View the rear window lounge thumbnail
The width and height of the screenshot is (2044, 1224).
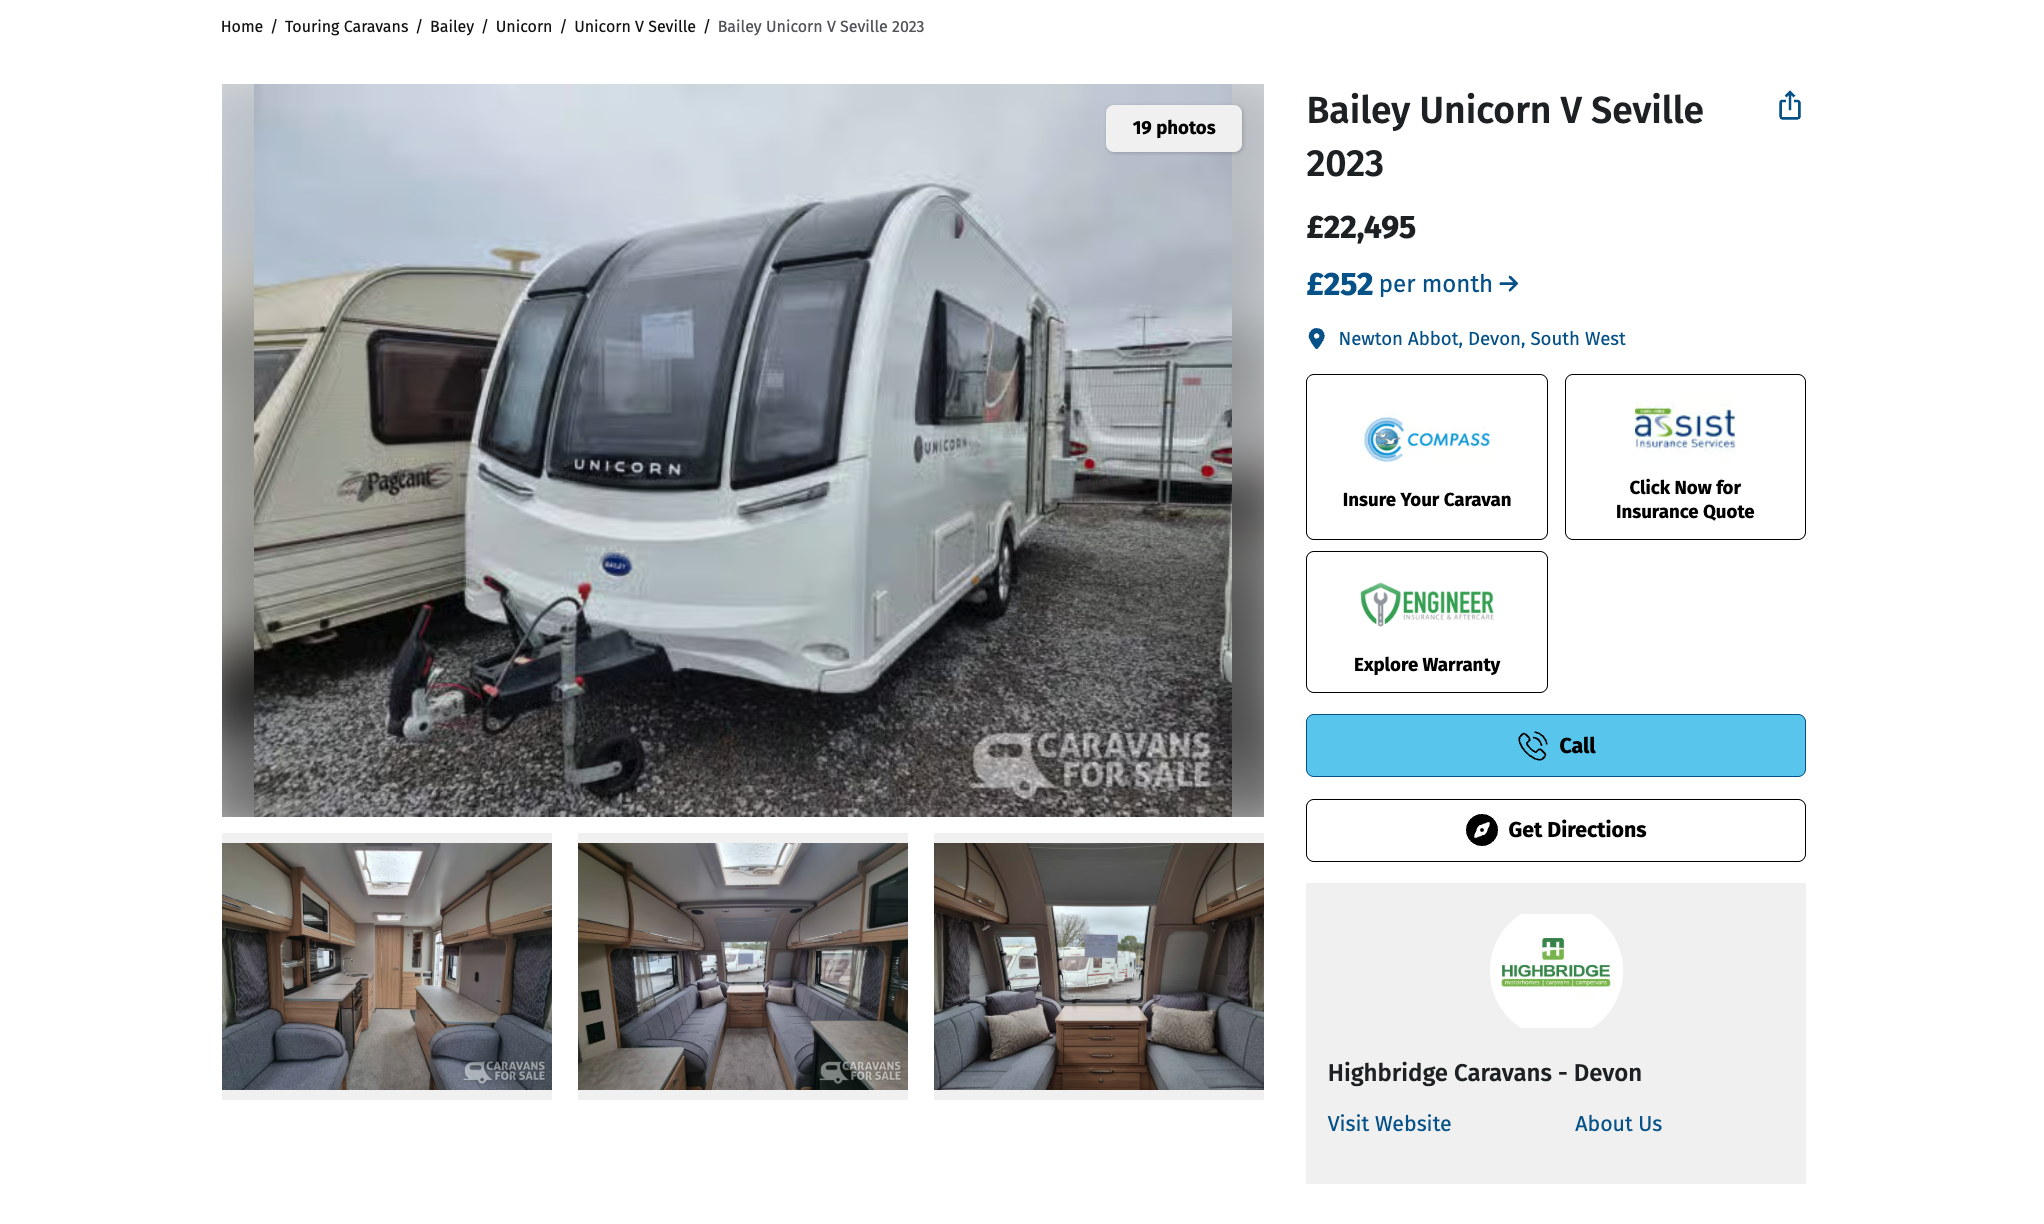[1099, 966]
